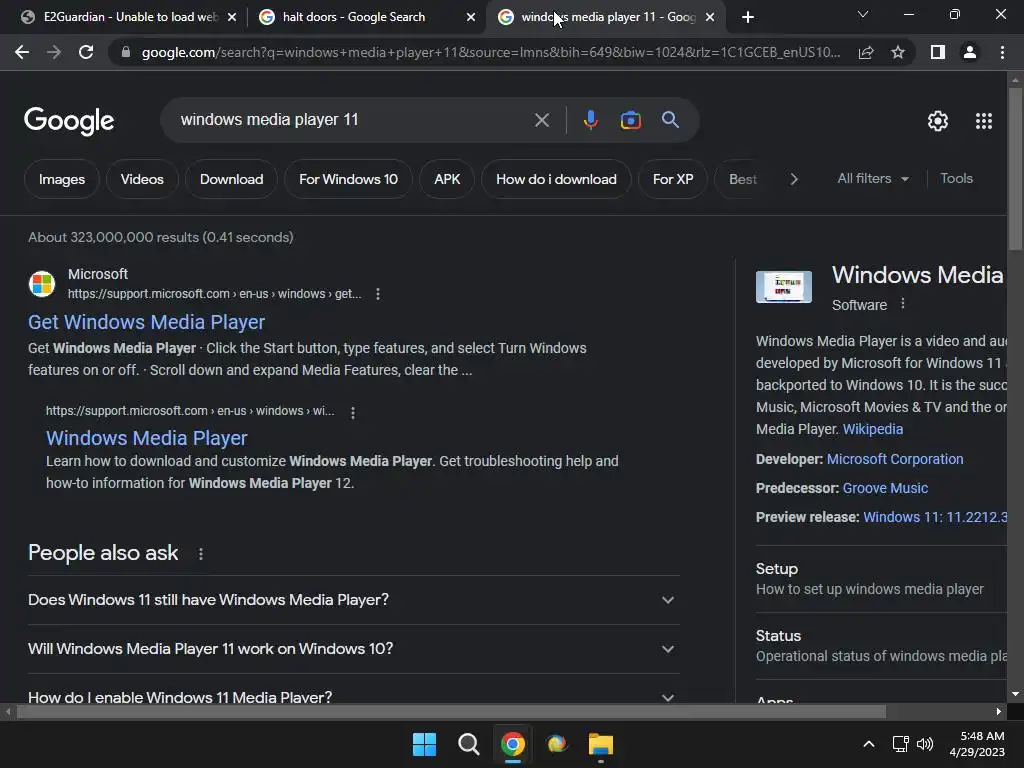Share this page via the address bar
The height and width of the screenshot is (768, 1024).
tap(866, 52)
